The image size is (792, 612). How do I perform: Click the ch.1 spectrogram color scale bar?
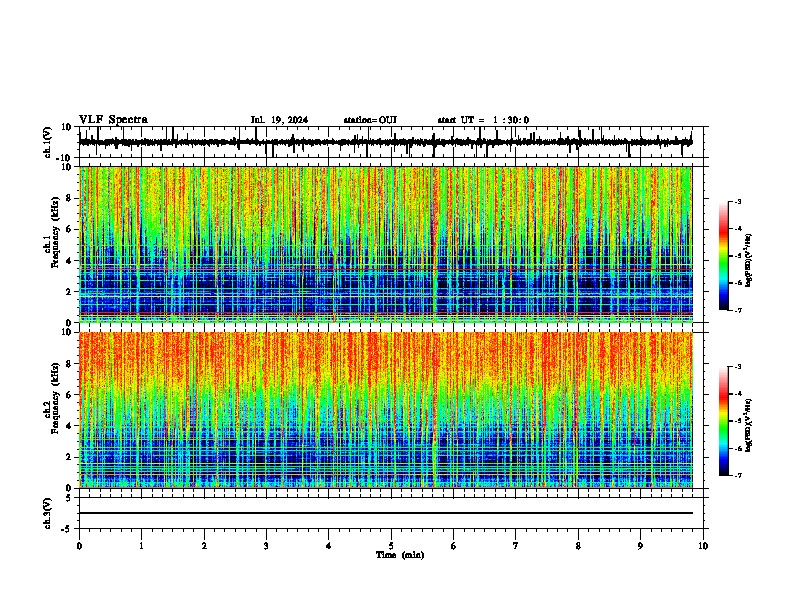[724, 256]
